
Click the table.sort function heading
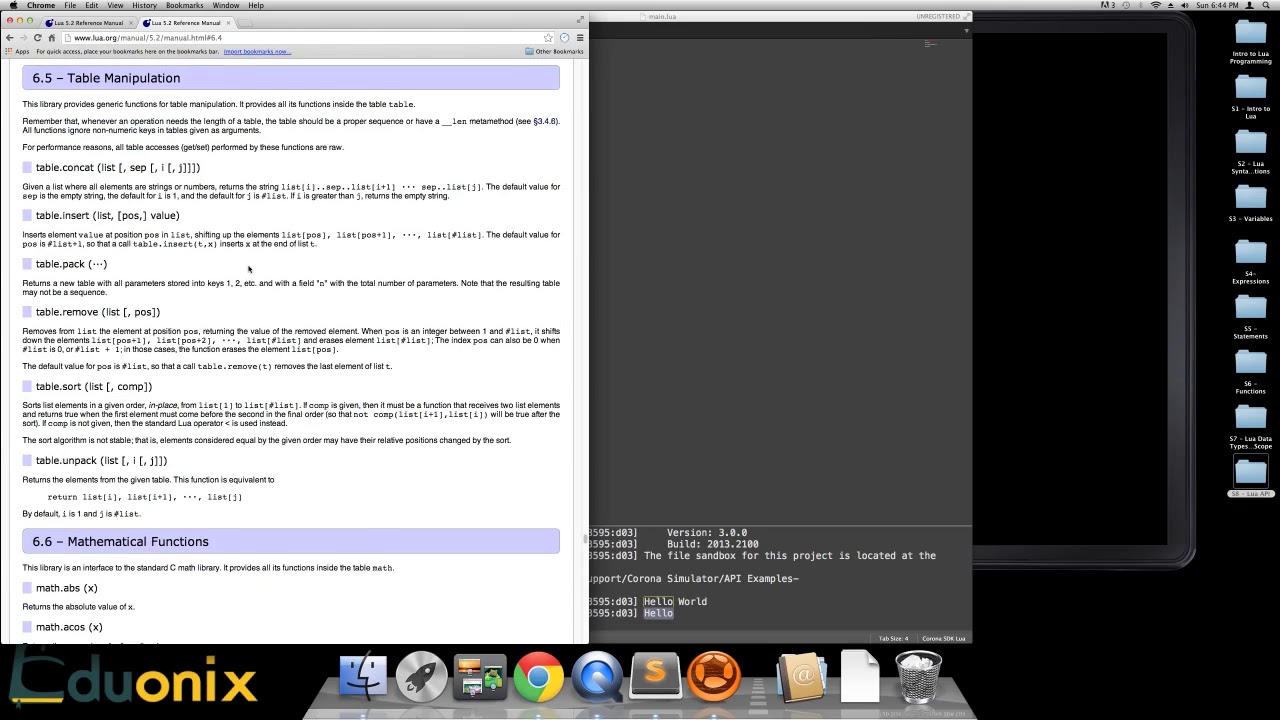click(x=94, y=386)
